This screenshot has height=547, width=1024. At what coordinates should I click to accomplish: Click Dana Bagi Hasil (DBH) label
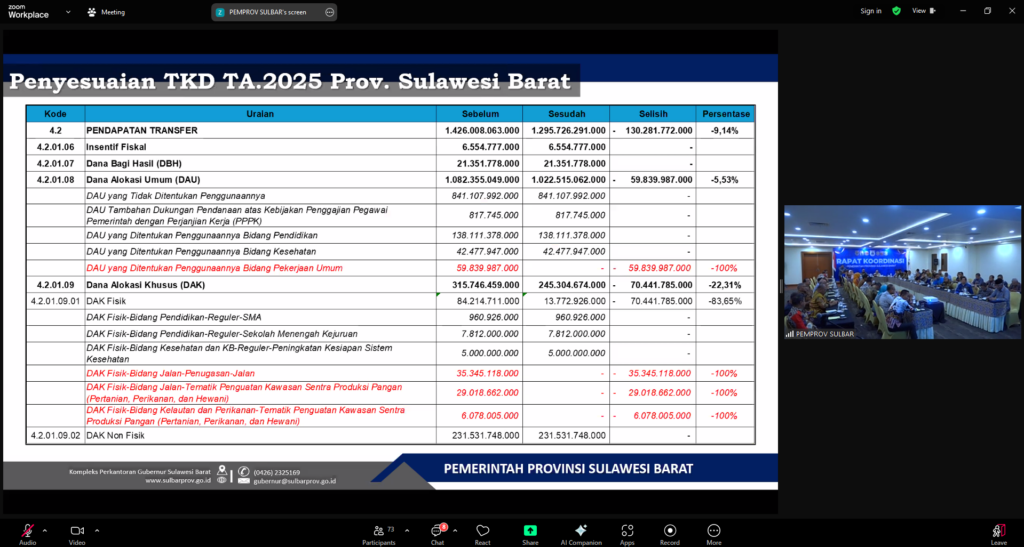click(133, 163)
